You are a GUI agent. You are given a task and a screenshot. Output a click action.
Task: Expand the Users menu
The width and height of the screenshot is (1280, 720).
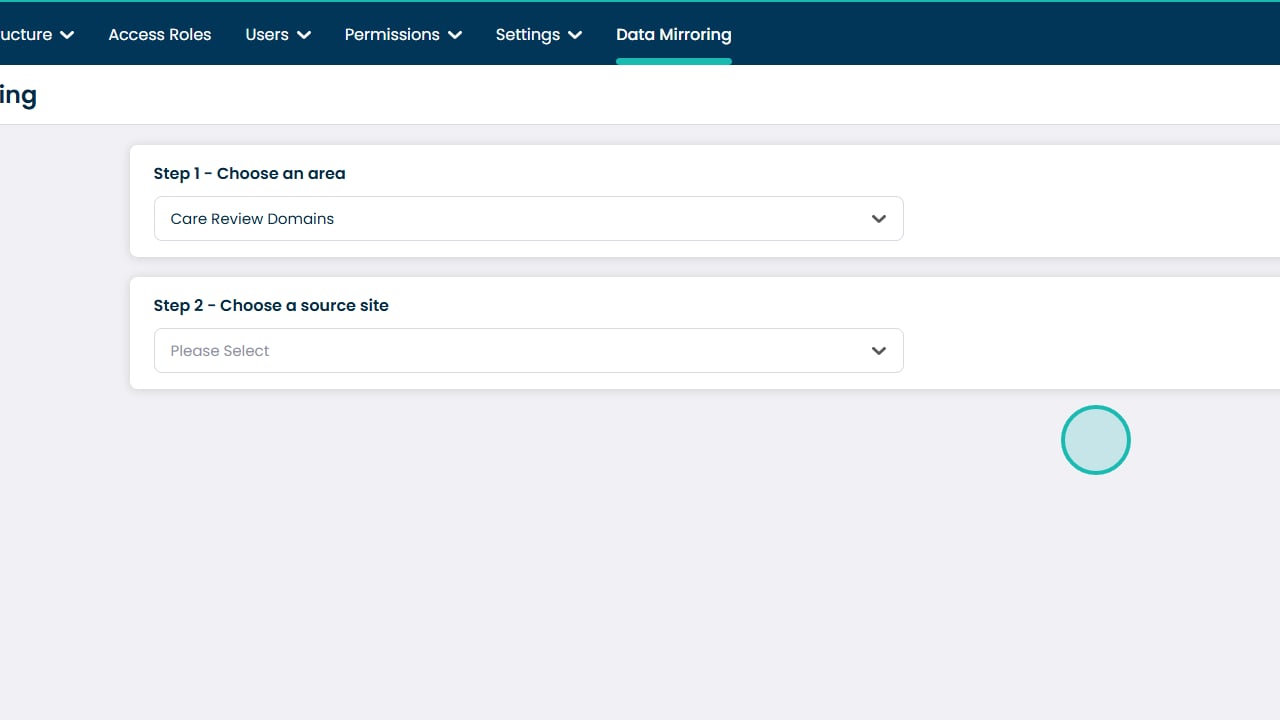(266, 35)
